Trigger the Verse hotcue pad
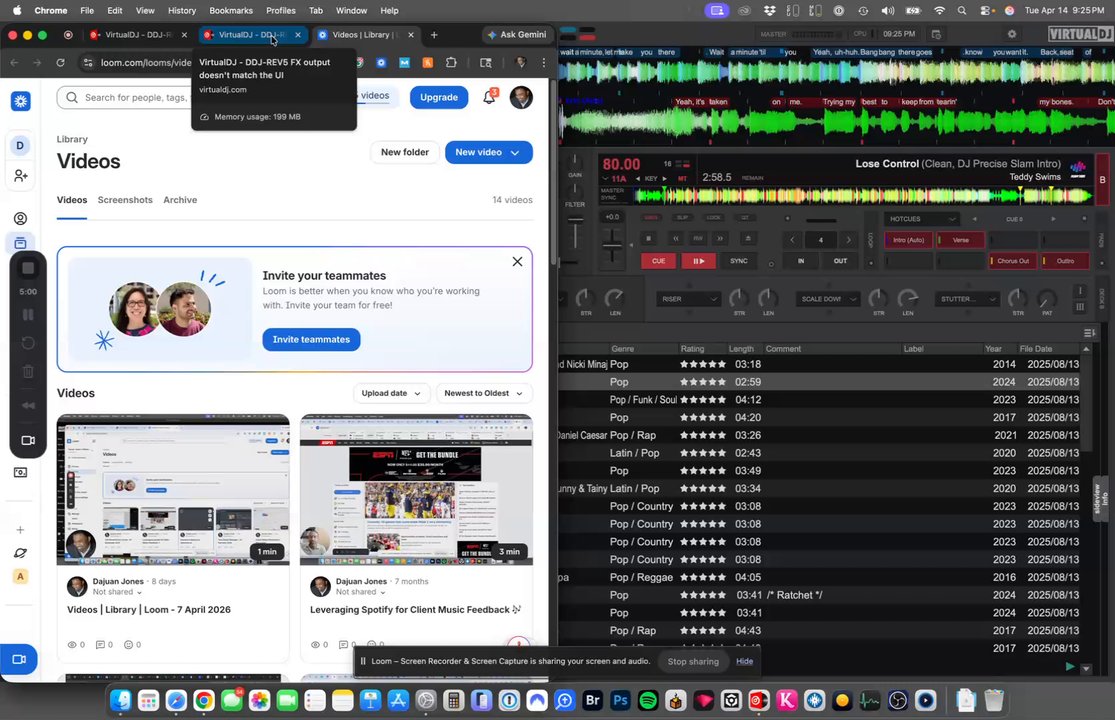 click(961, 240)
